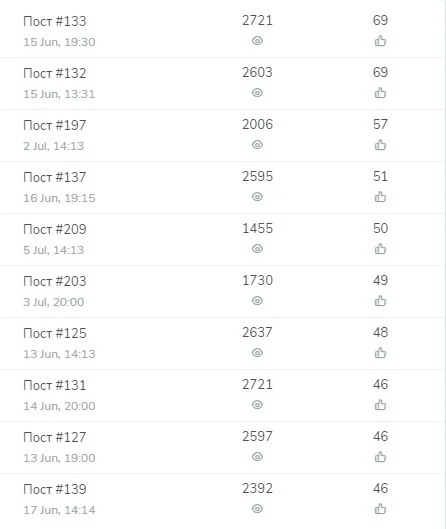Click the 2721 views count of Пост #131
The width and height of the screenshot is (446, 529).
[257, 384]
